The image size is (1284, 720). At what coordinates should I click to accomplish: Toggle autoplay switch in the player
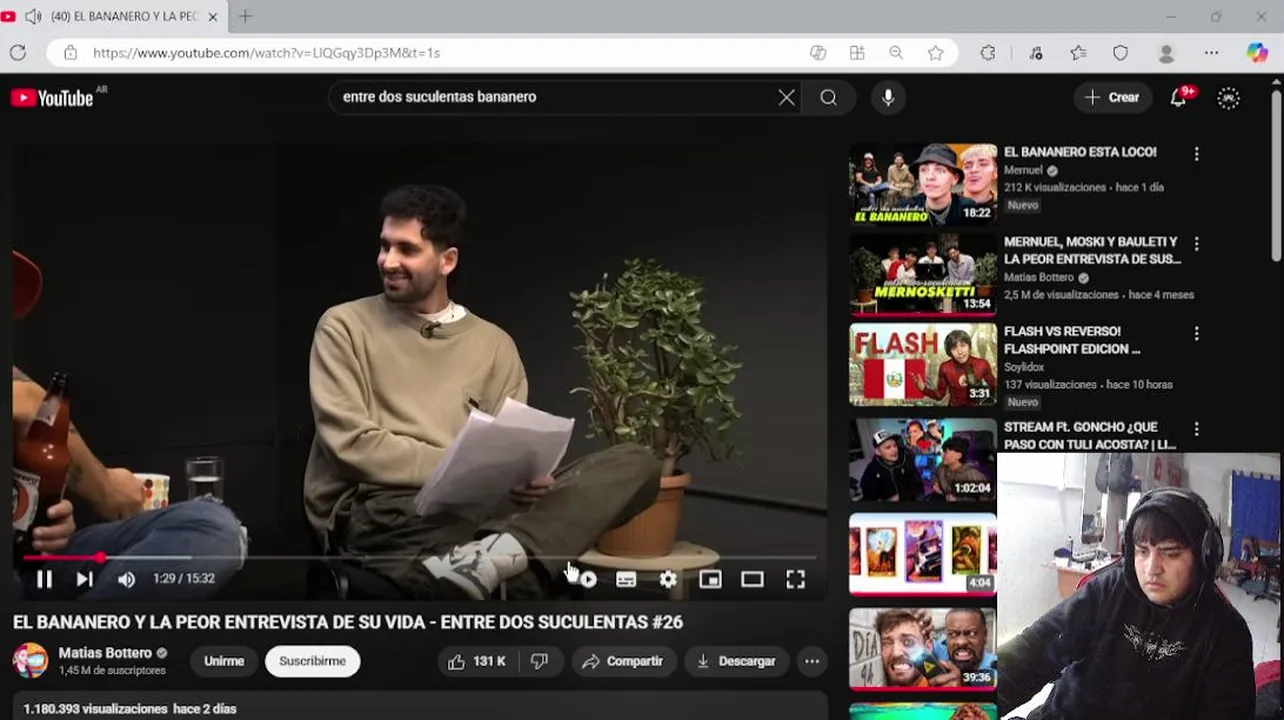(x=586, y=579)
